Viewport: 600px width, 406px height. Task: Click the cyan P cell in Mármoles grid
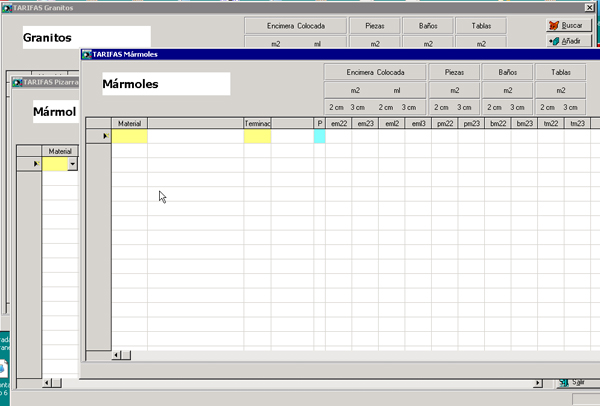[320, 136]
